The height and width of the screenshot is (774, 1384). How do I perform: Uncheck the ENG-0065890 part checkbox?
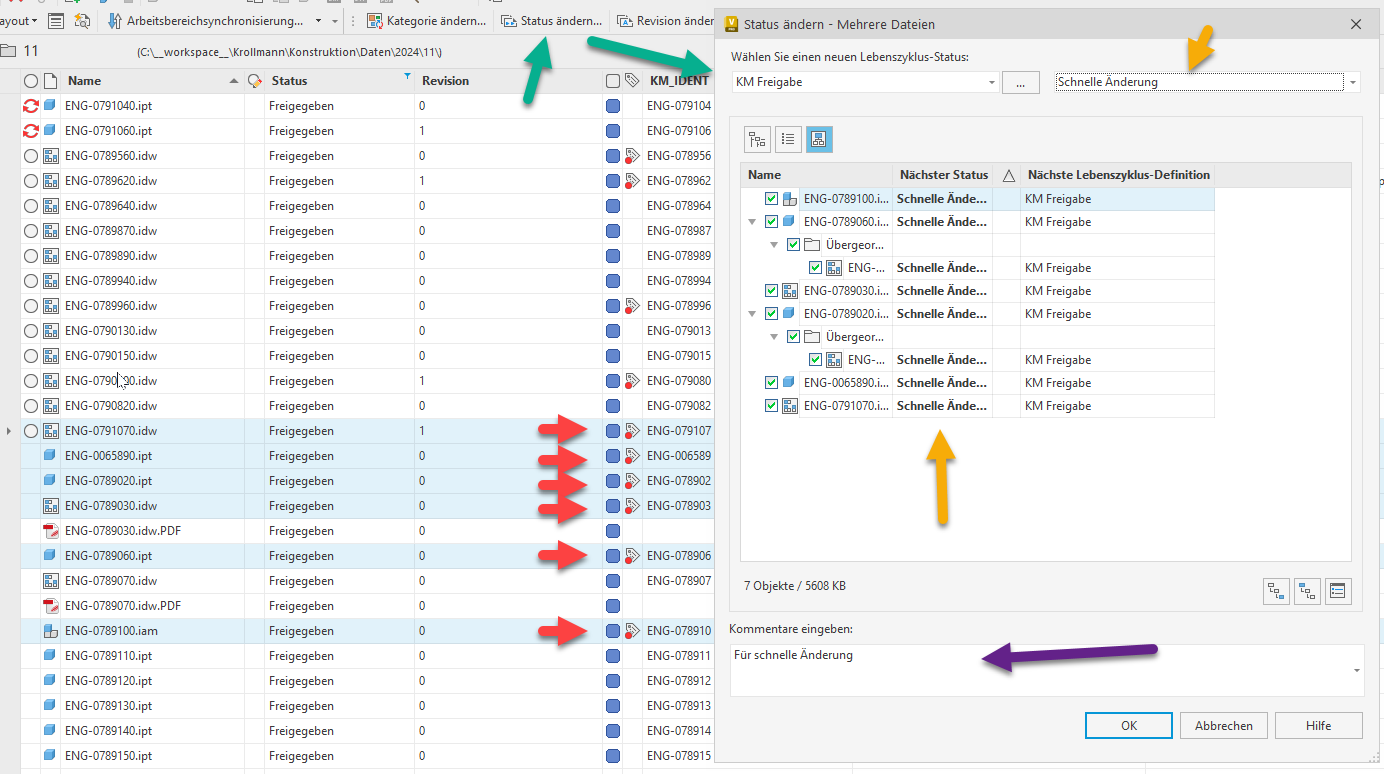point(771,383)
